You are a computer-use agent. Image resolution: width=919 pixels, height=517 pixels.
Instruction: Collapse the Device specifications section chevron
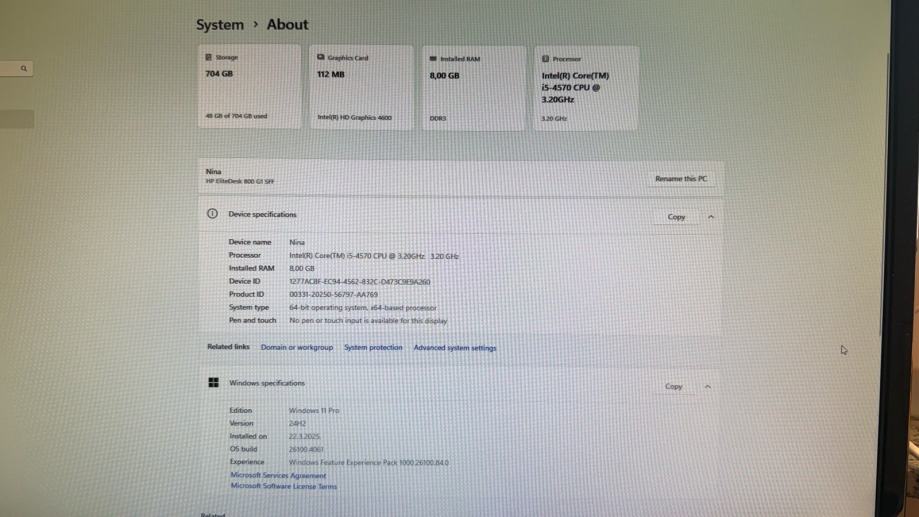pos(710,217)
